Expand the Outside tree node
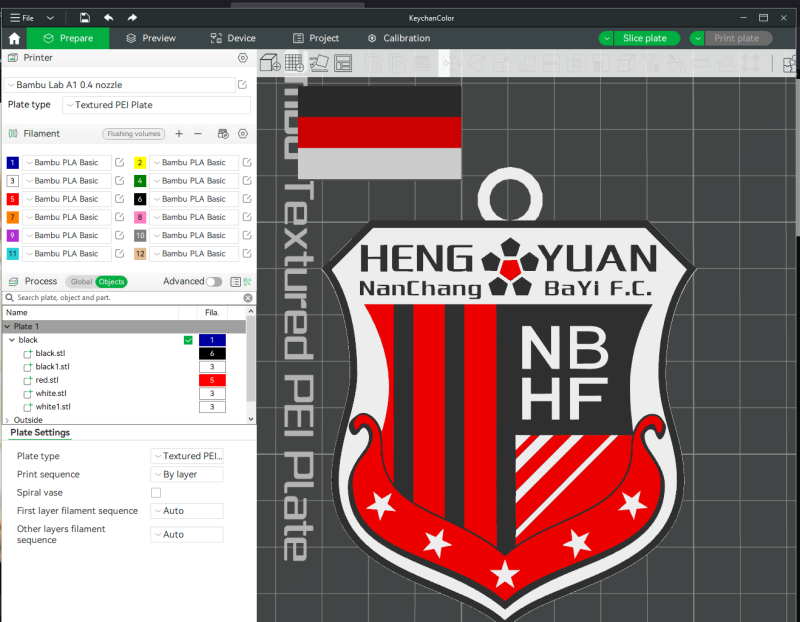The image size is (800, 622). coord(7,420)
